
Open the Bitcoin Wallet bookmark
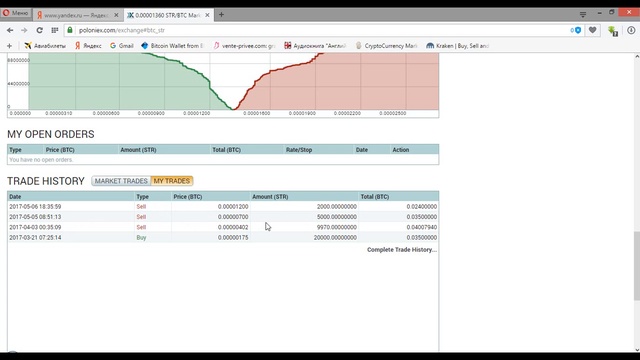172,46
